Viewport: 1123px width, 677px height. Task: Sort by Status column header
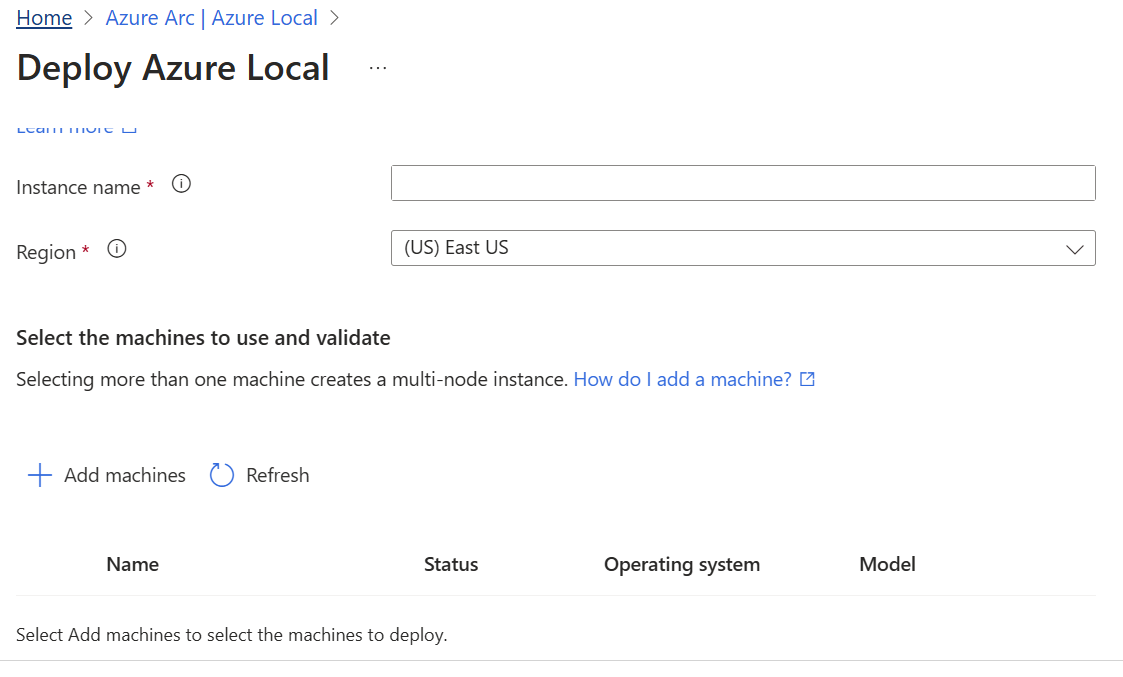point(450,565)
